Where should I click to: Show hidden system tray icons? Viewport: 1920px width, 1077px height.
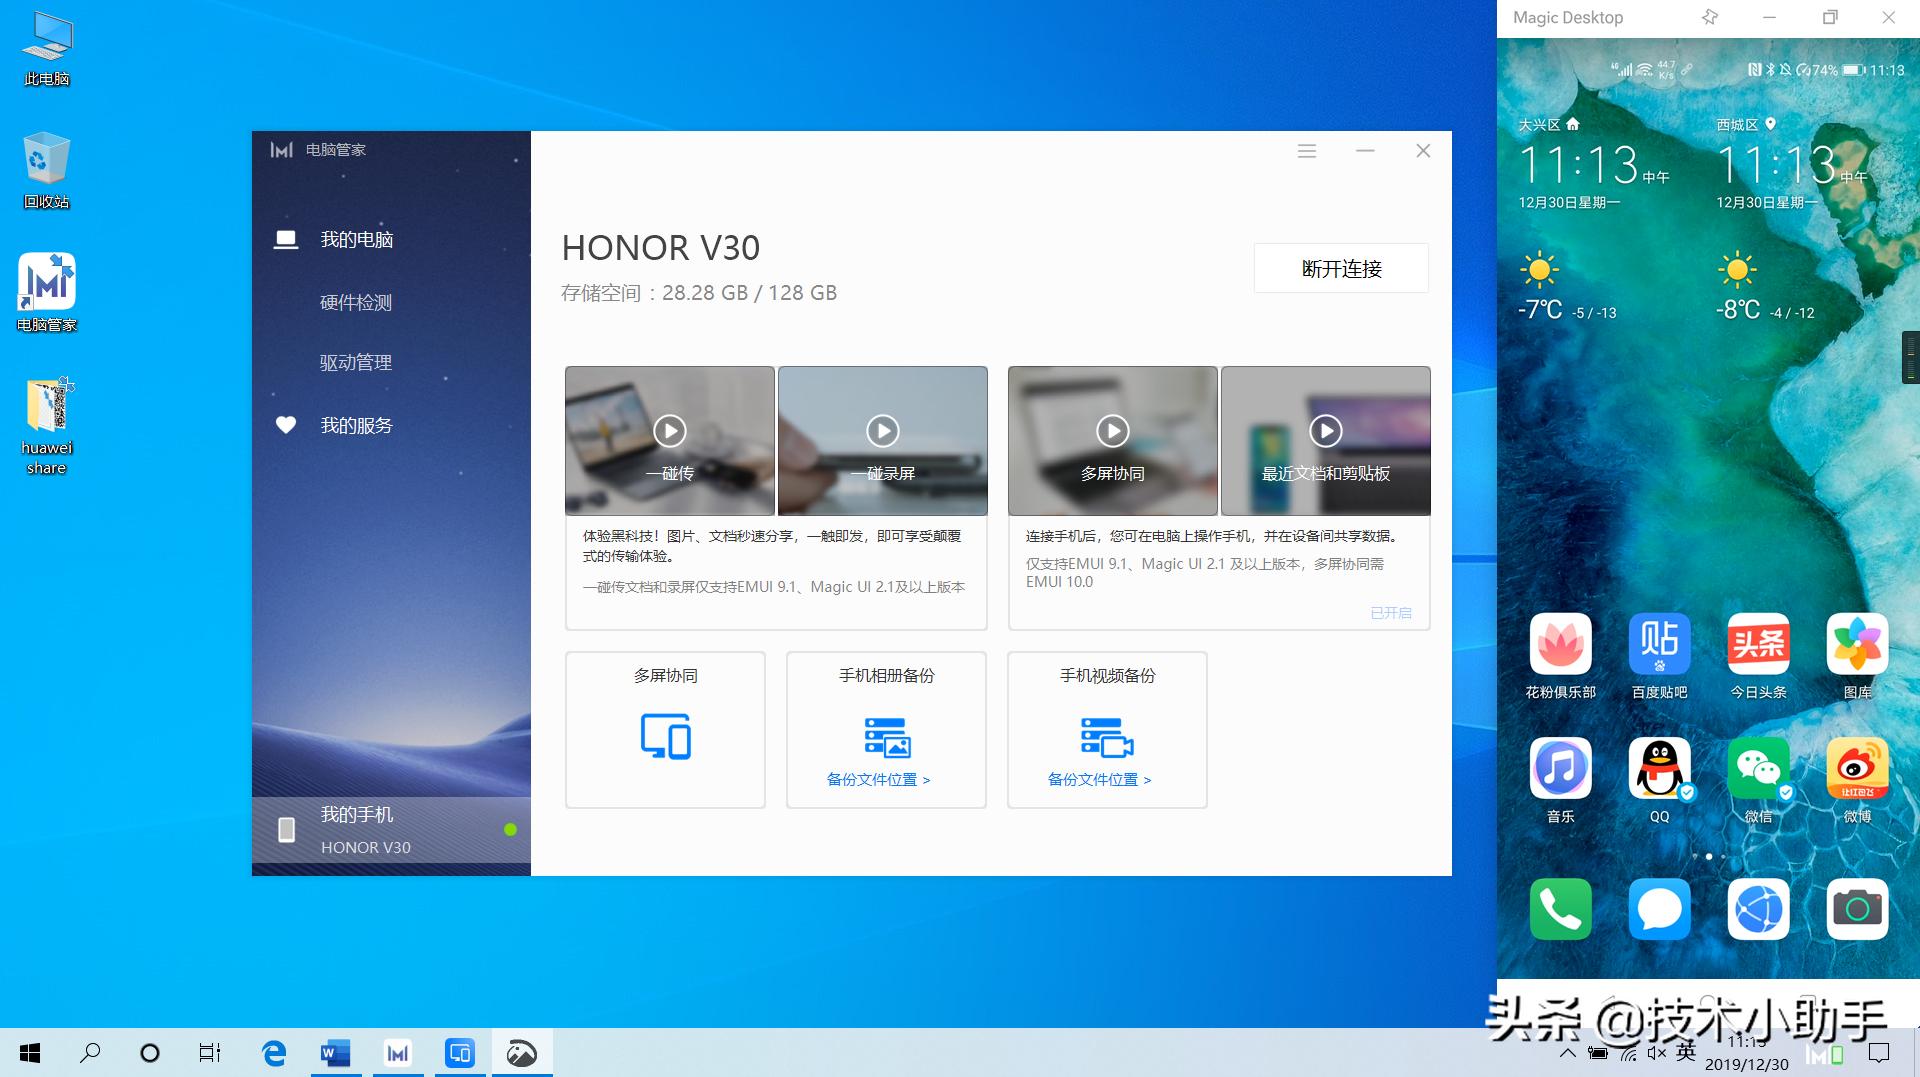(1567, 1052)
